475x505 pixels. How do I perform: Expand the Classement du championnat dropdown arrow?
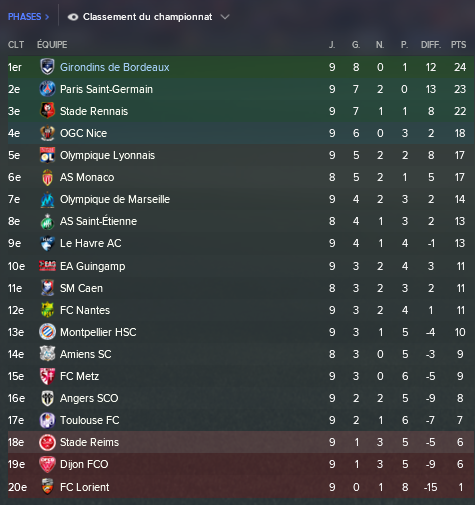click(225, 17)
